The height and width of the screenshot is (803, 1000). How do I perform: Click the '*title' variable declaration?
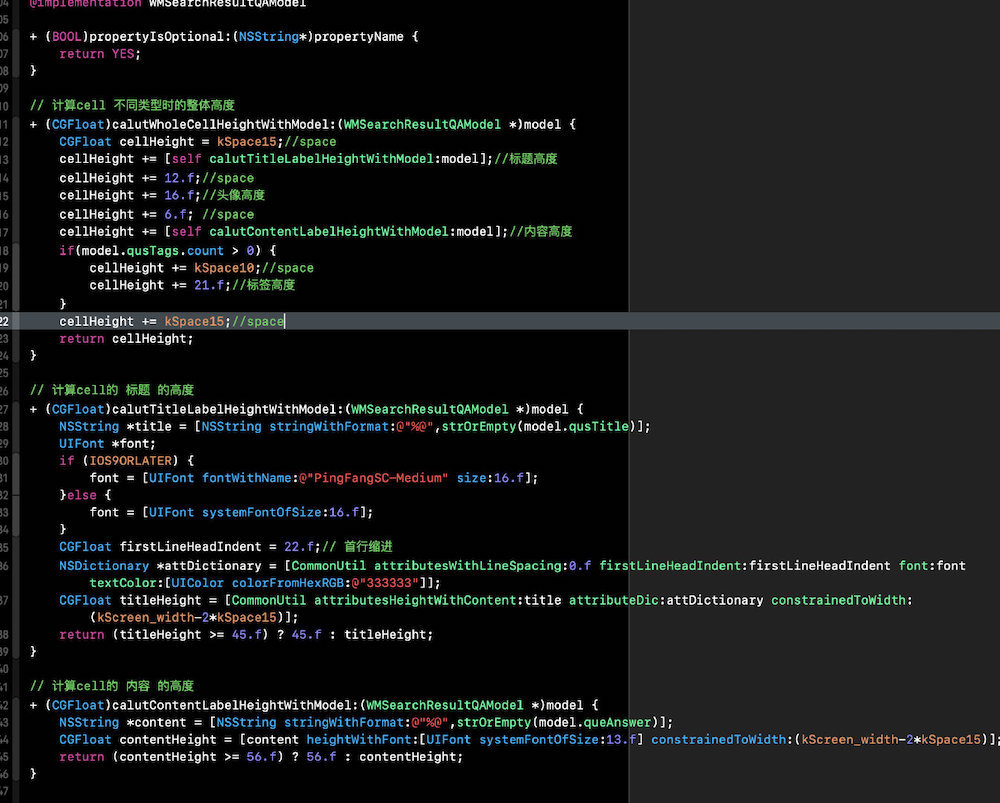(149, 427)
